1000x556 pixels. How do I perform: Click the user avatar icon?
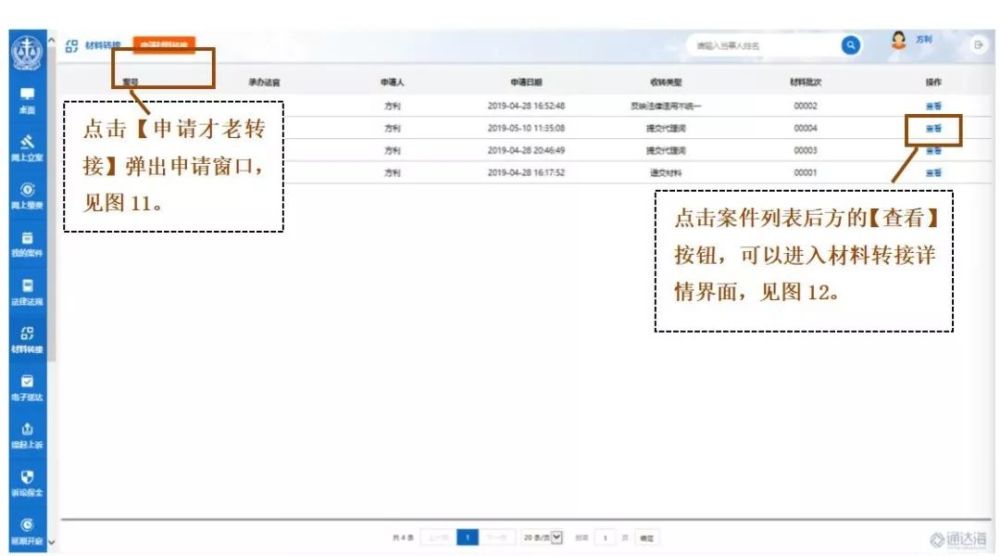(899, 40)
